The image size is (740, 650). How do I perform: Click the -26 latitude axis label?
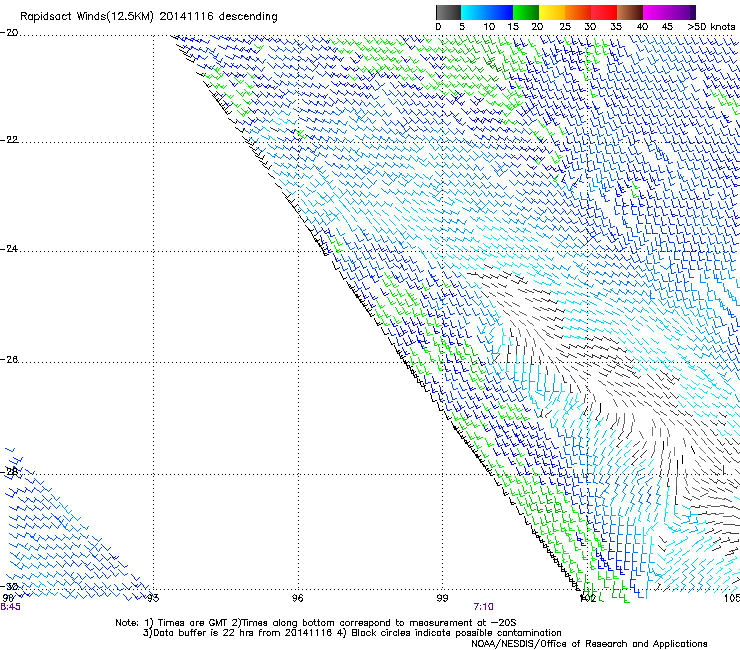click(9, 360)
